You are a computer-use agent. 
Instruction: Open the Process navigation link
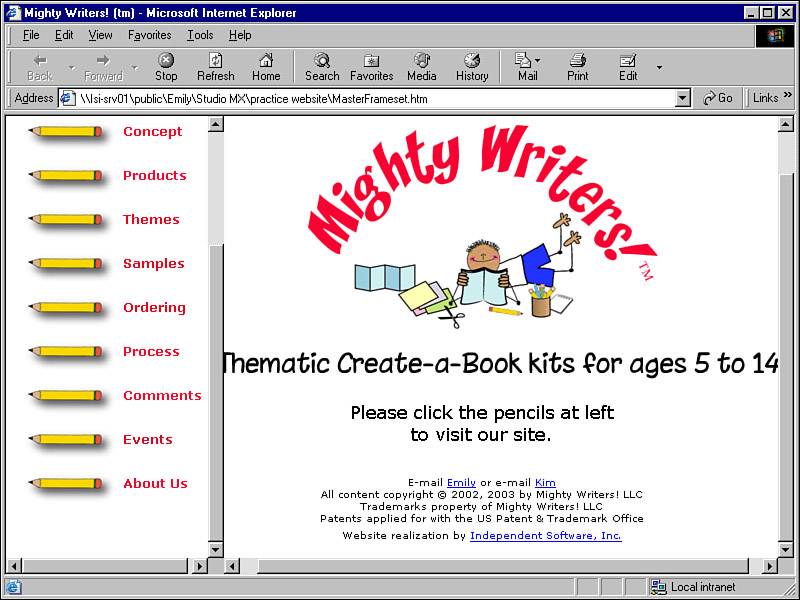pos(151,352)
